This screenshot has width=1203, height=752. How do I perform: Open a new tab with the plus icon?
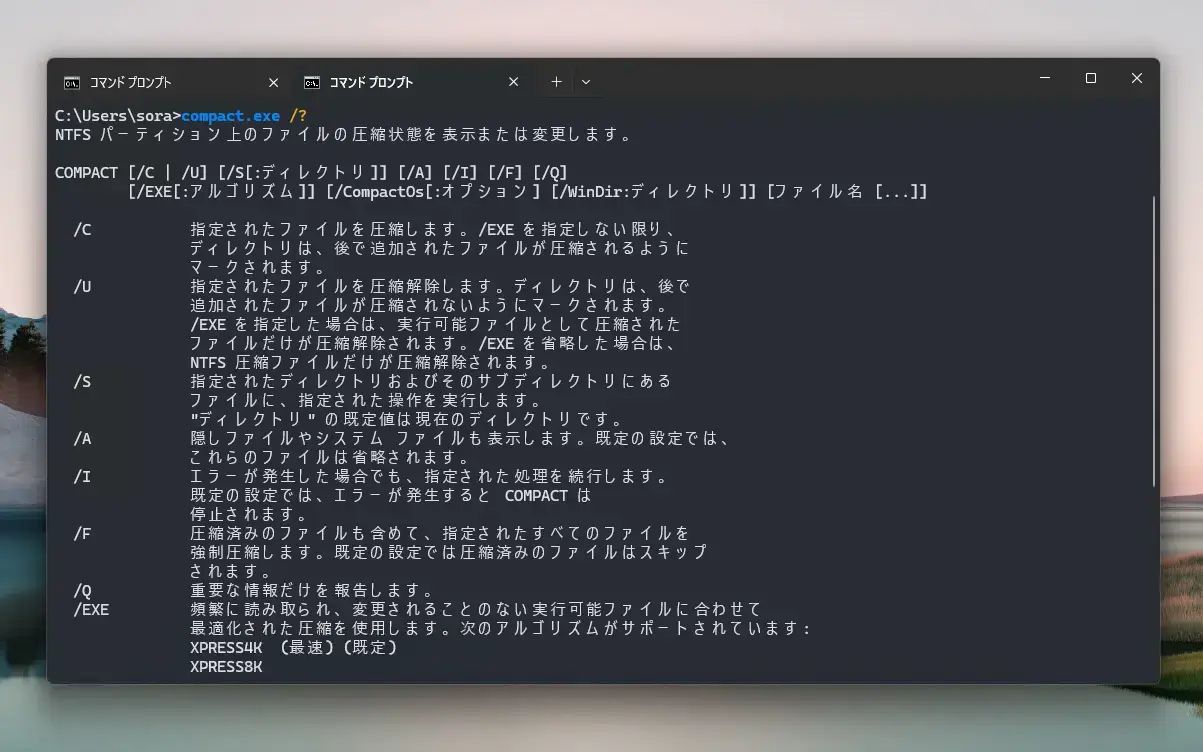tap(557, 82)
